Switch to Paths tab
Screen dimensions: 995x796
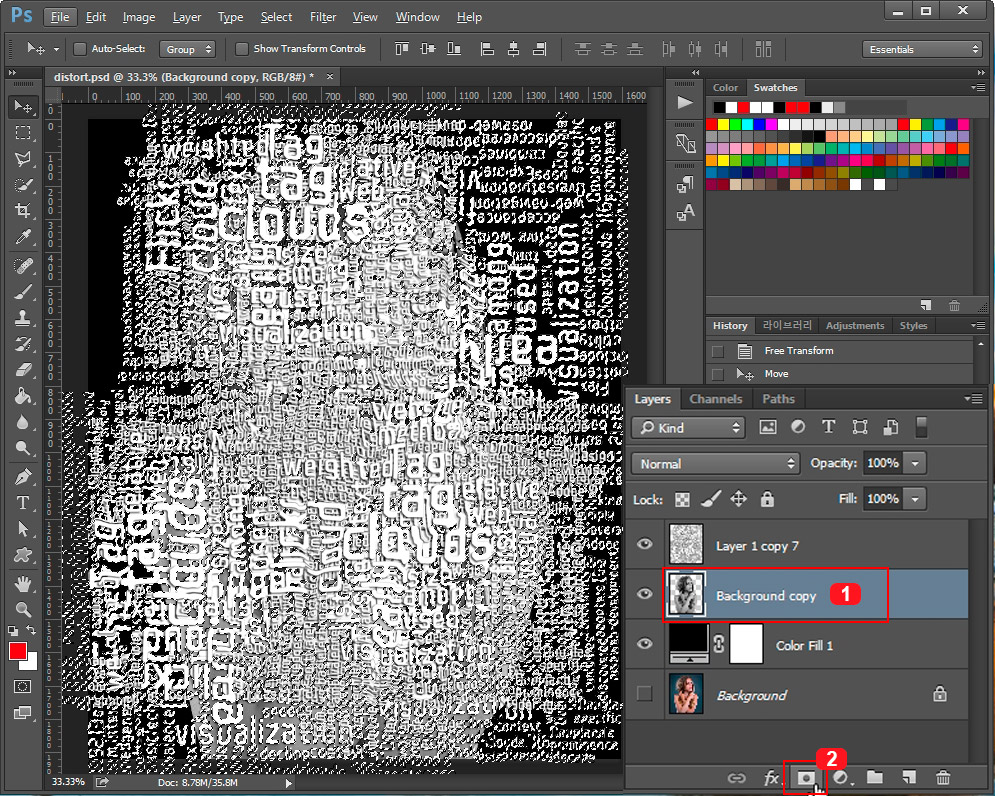click(778, 399)
